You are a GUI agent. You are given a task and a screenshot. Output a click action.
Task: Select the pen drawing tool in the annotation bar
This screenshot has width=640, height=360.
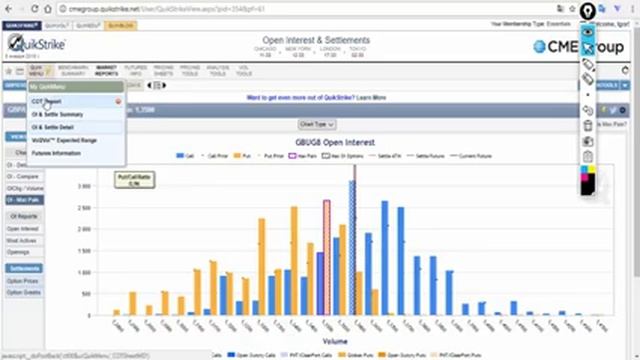click(x=588, y=64)
